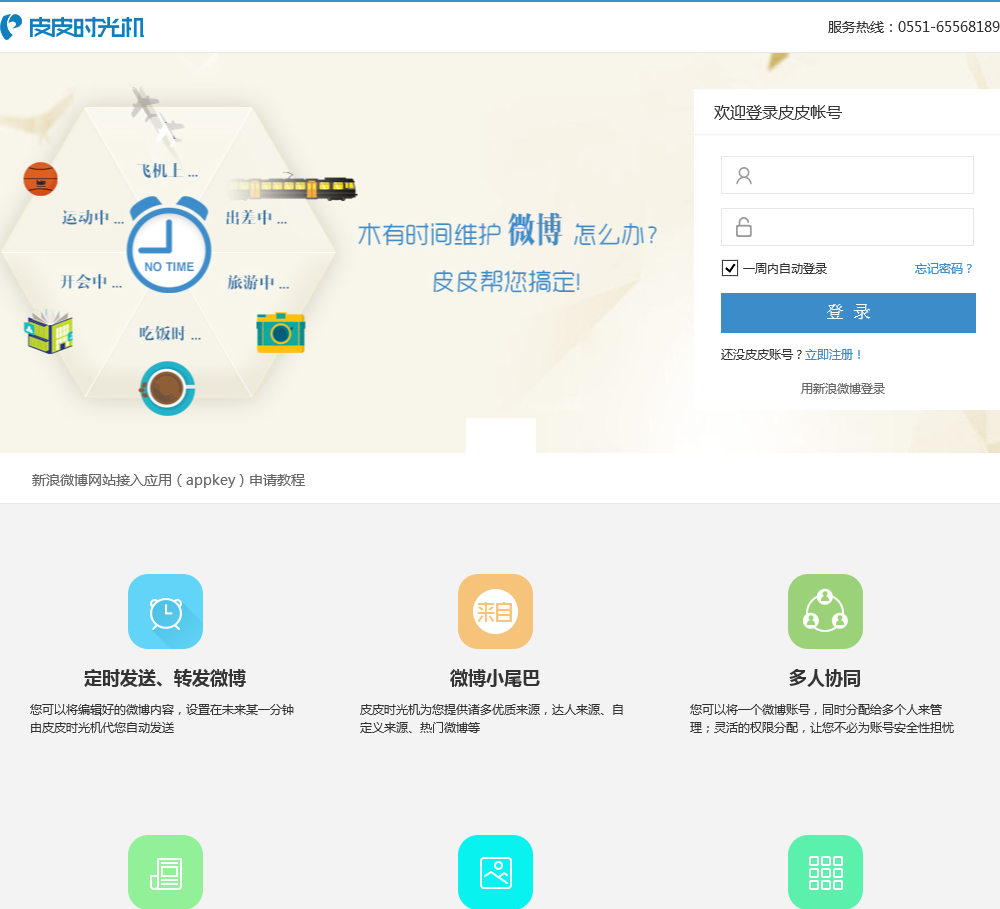Click the book building icon near 开会中
This screenshot has width=1000, height=909.
coord(49,332)
